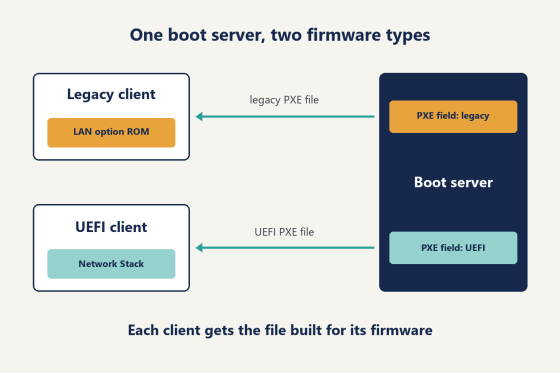
Task: Click the 'UEFI PXE file' arrow label
Action: [x=284, y=232]
